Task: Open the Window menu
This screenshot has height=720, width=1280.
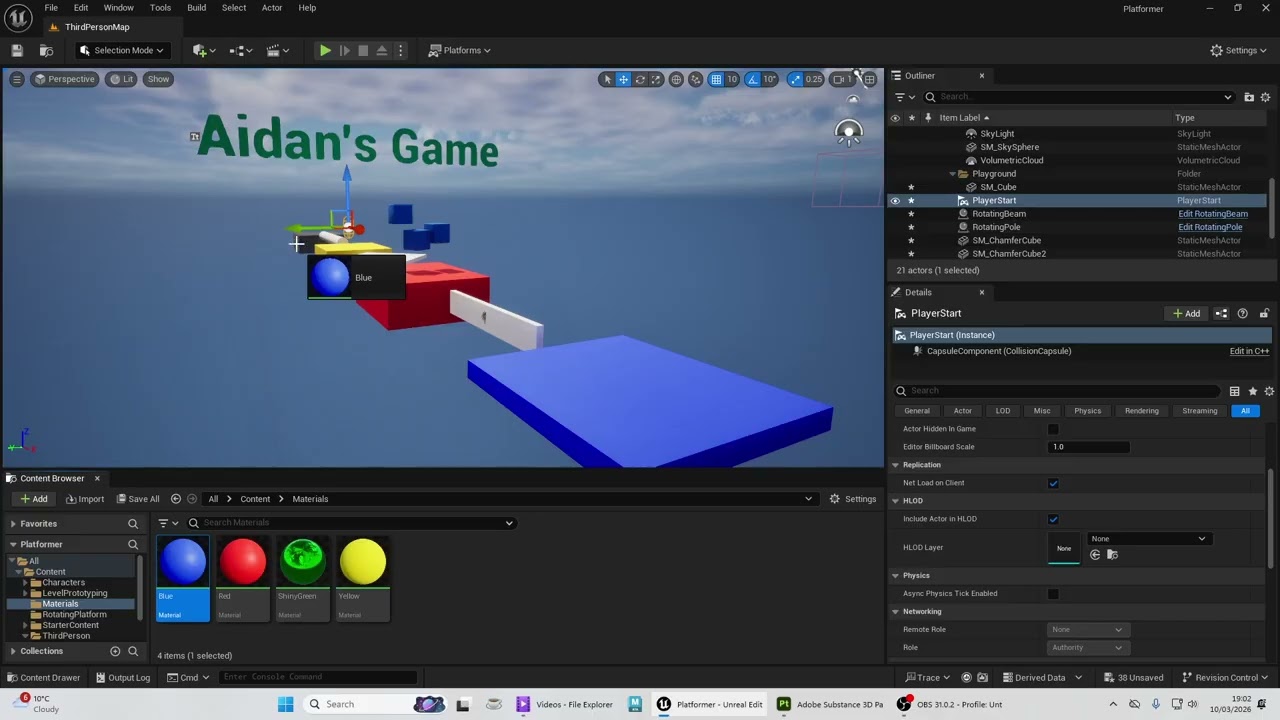Action: click(118, 8)
